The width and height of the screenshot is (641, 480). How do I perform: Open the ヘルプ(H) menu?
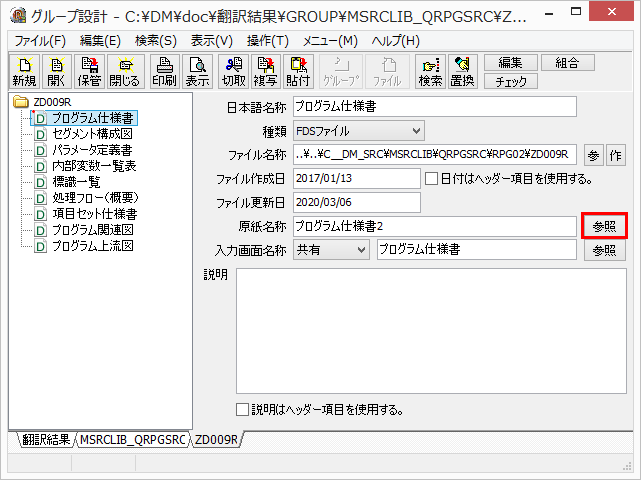tap(395, 41)
